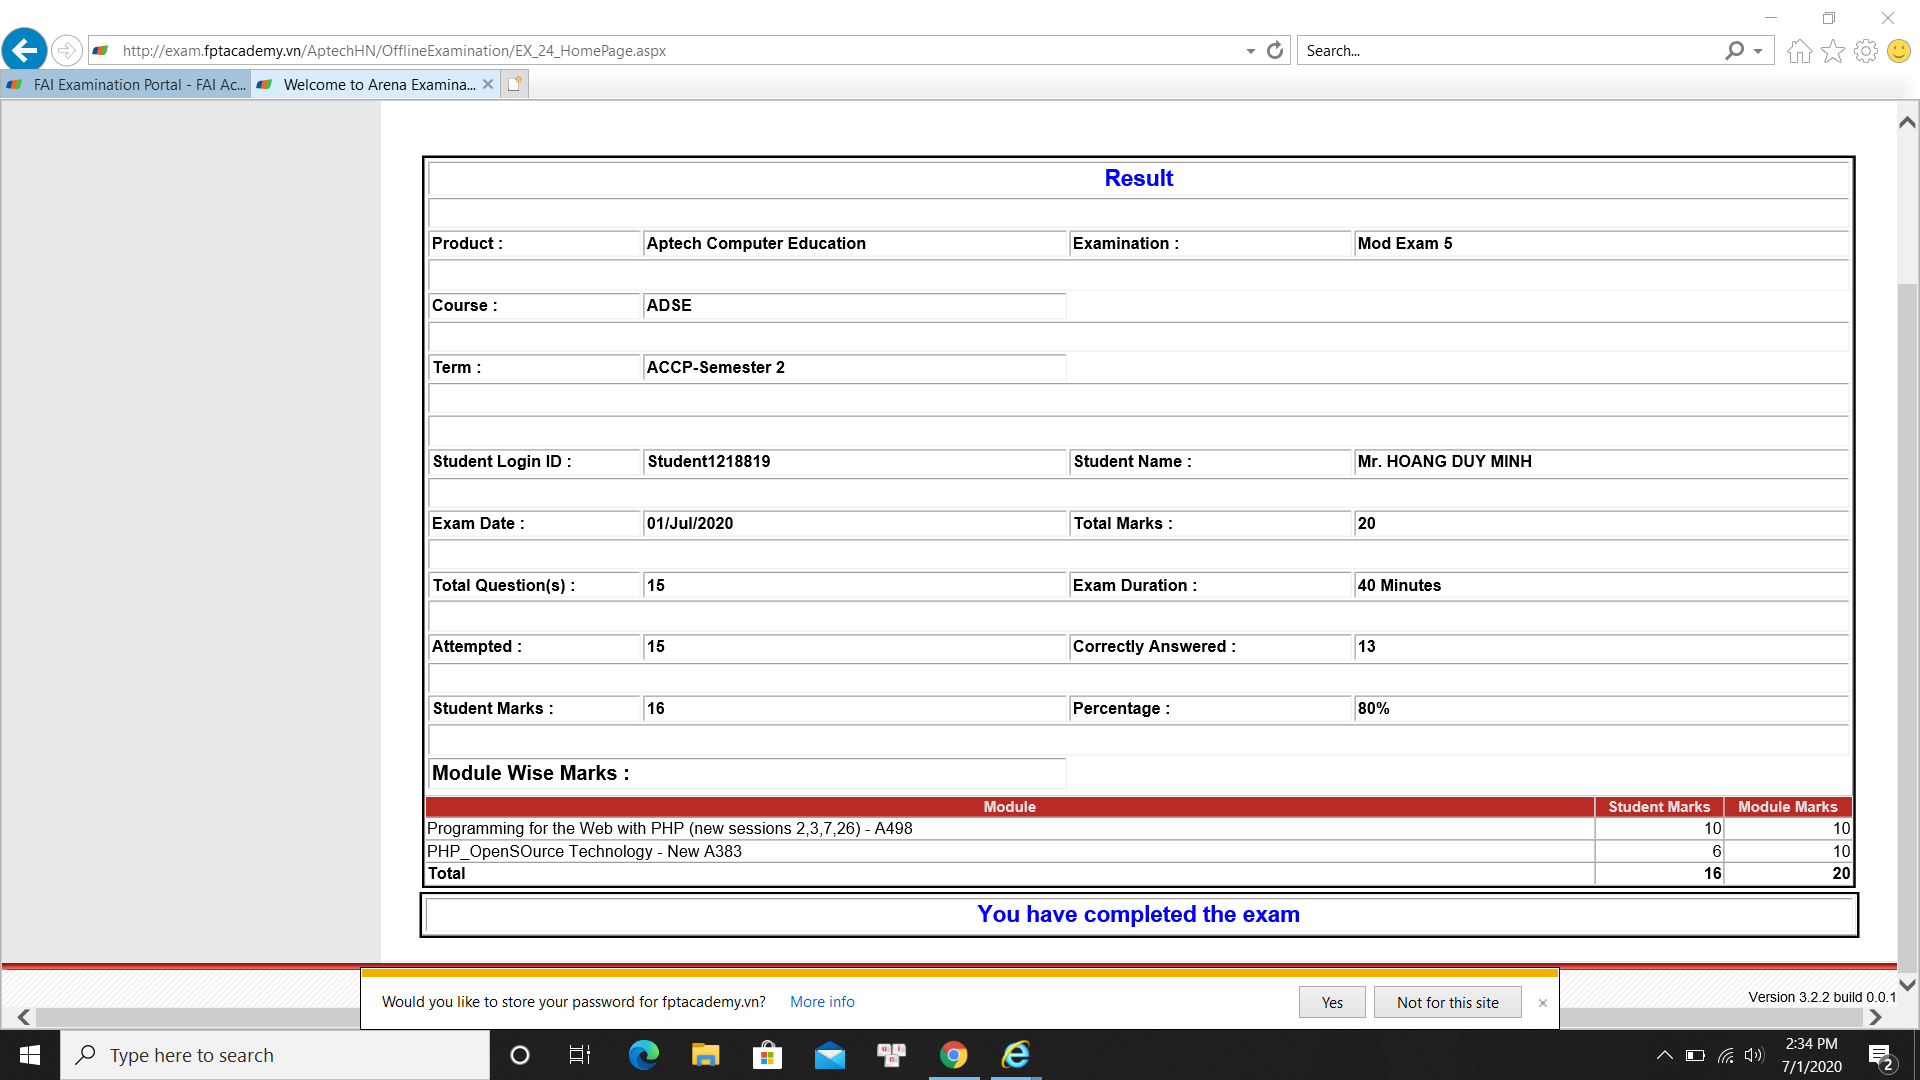Open Action Center notifications icon
The image size is (1920, 1080).
click(1881, 1056)
